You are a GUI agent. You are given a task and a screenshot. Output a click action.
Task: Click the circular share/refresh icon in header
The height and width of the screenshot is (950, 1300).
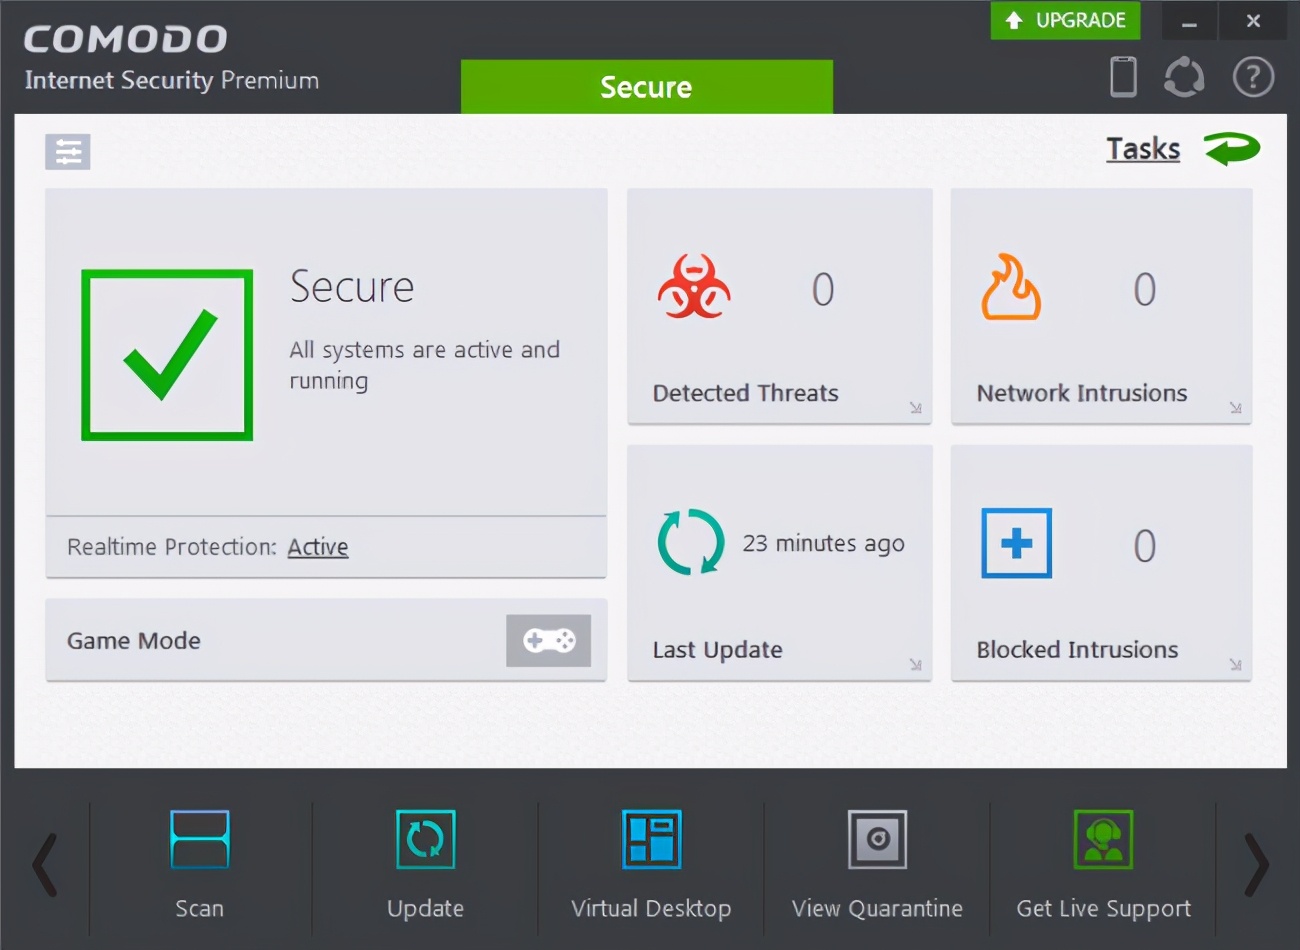tap(1184, 77)
